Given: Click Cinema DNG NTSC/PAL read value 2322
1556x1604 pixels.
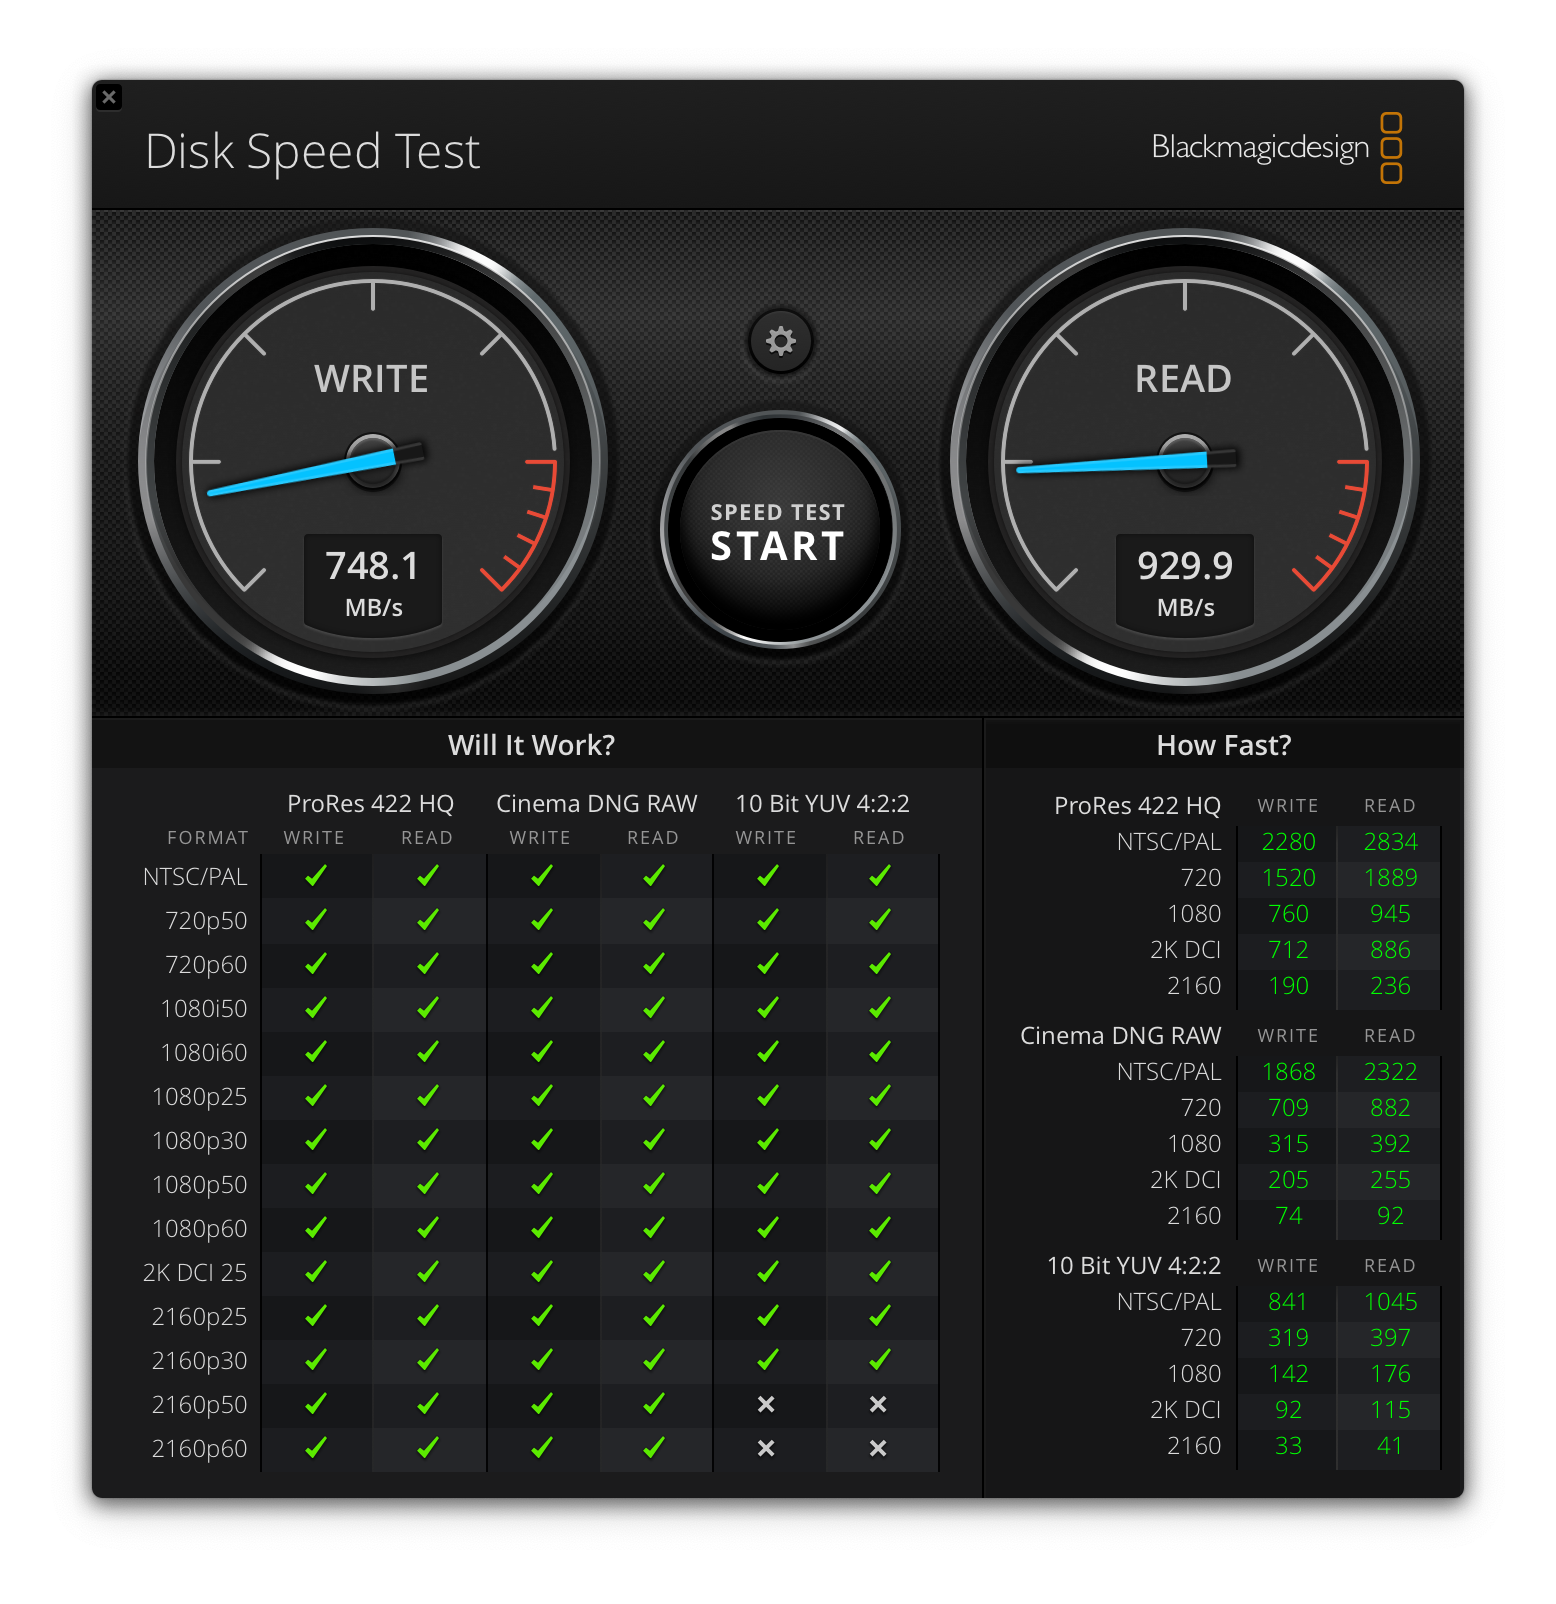Looking at the screenshot, I should click(x=1390, y=1072).
